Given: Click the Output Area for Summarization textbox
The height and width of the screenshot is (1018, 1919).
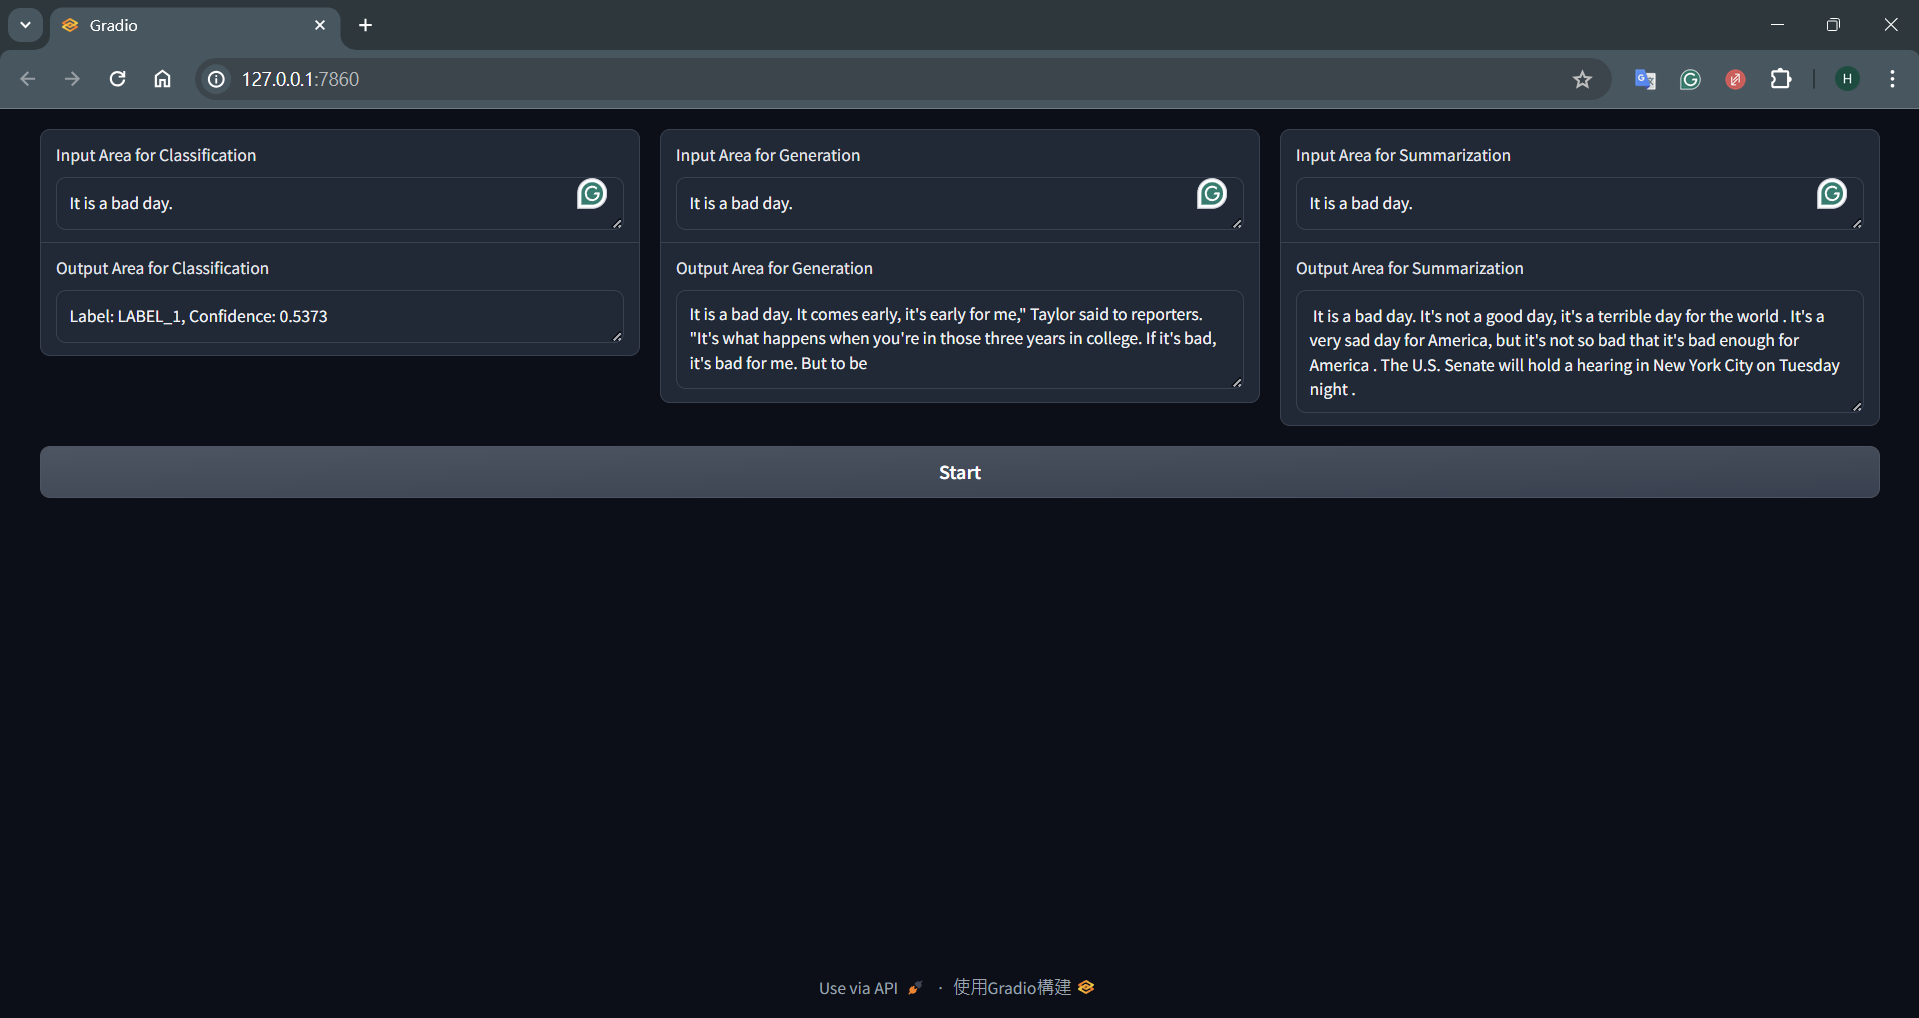Looking at the screenshot, I should (1580, 352).
